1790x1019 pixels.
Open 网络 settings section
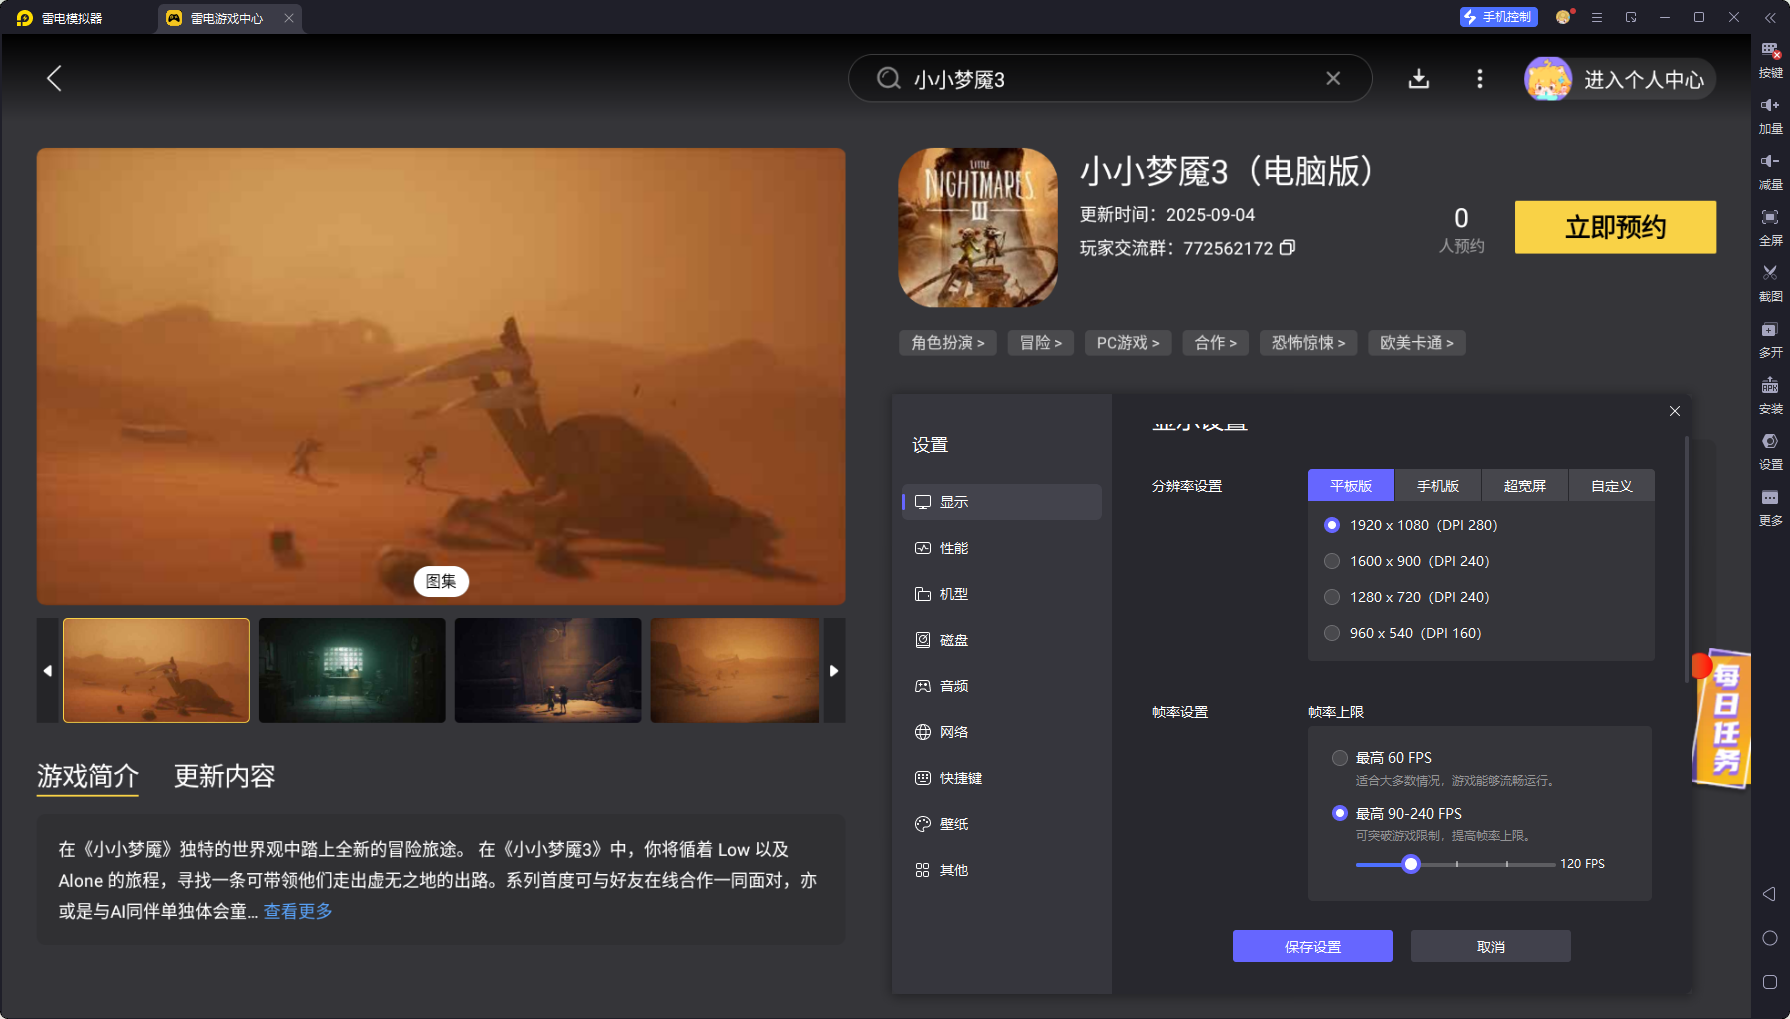[x=1001, y=732]
